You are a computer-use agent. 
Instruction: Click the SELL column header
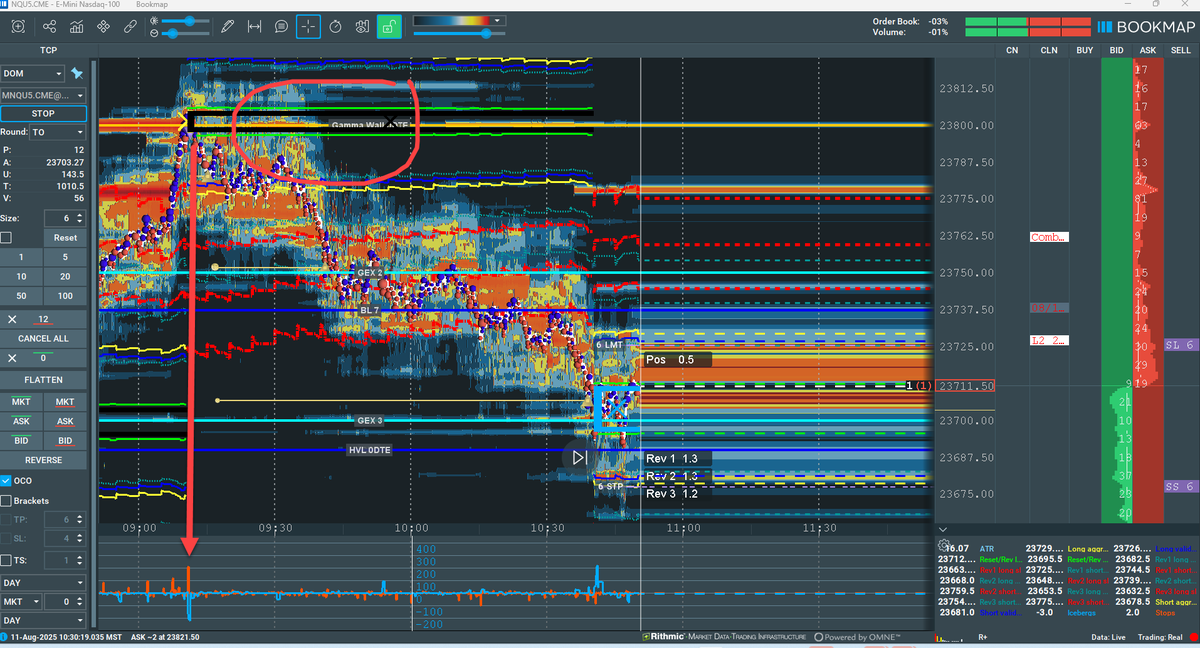click(1180, 49)
